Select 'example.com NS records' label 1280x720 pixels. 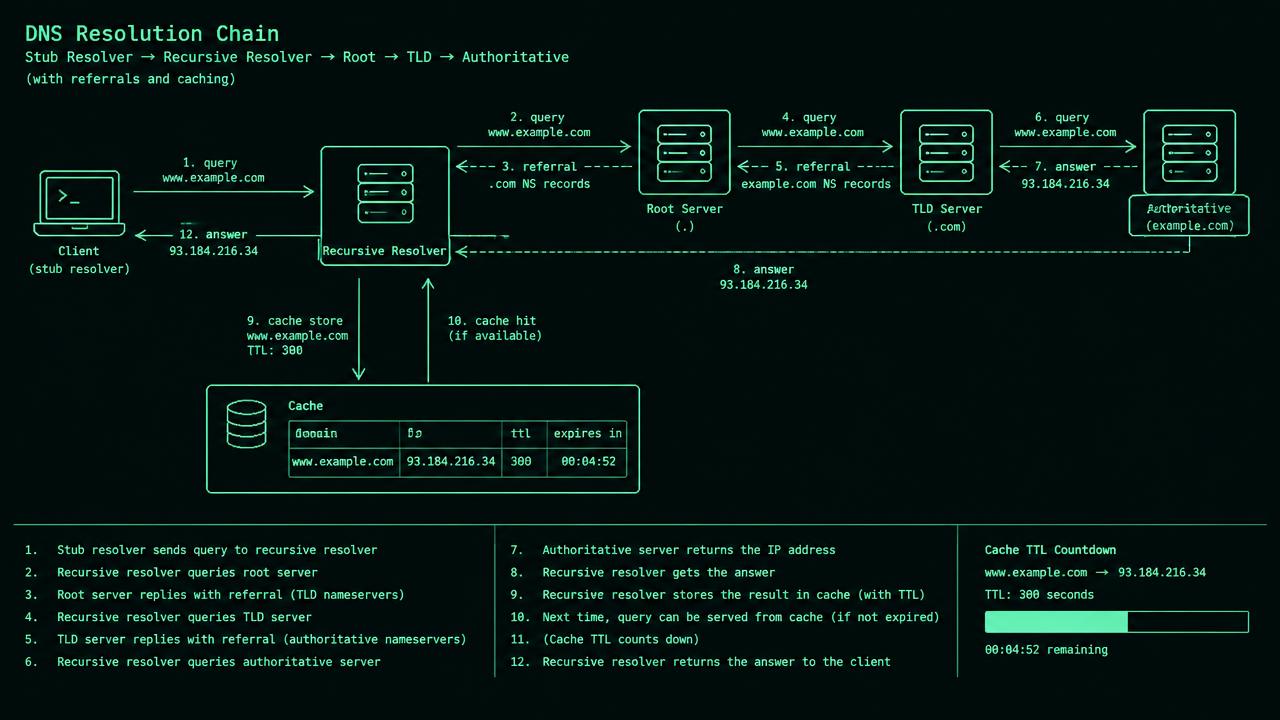coord(816,184)
